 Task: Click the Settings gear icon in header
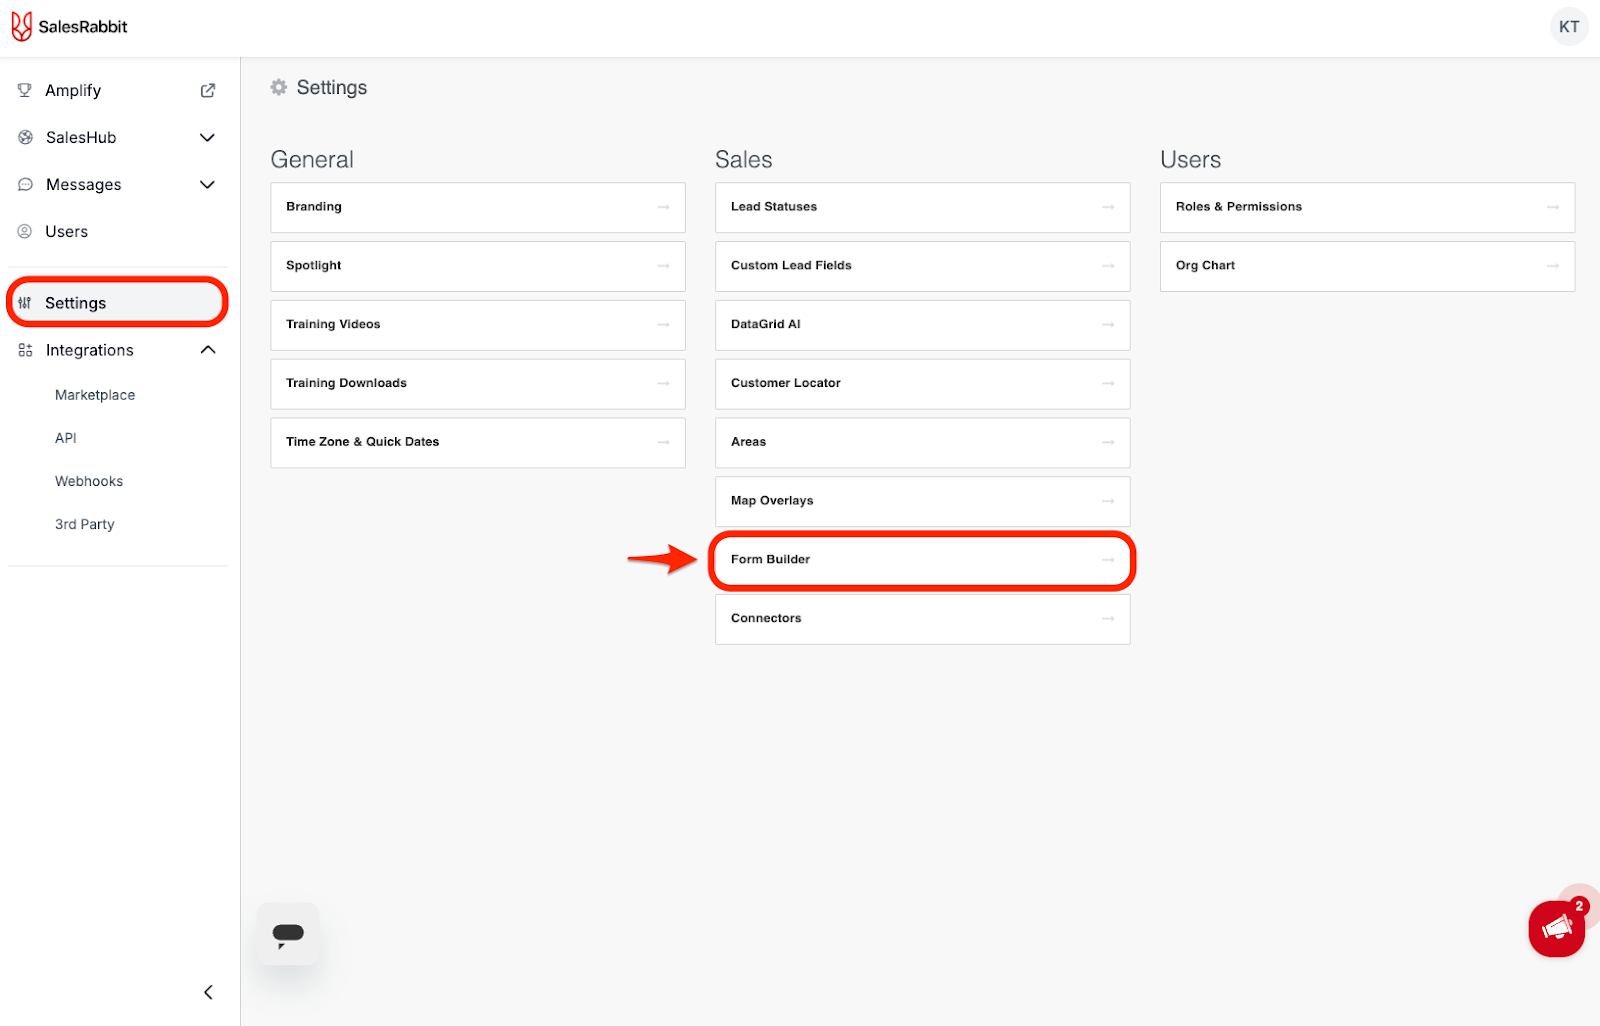[279, 88]
